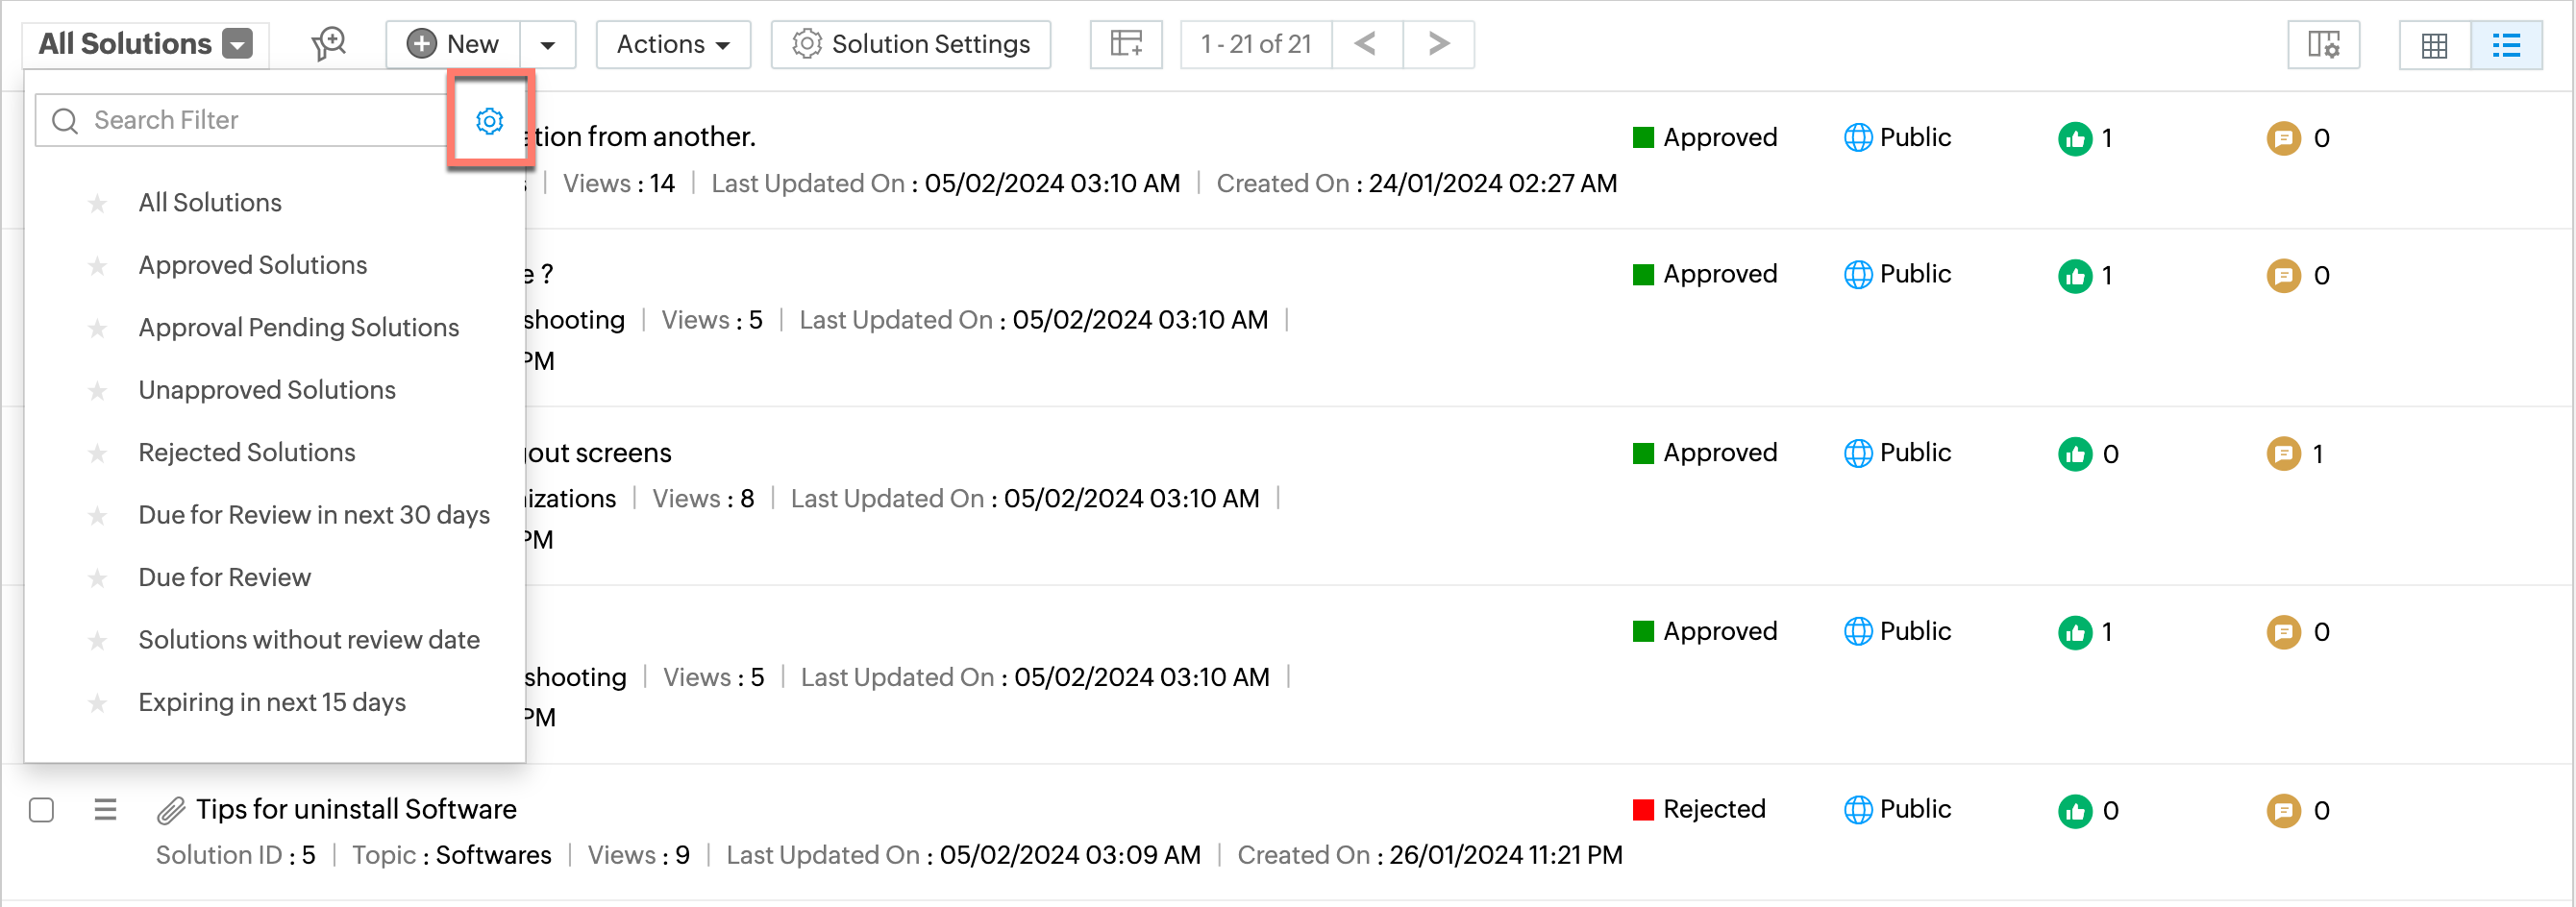This screenshot has width=2576, height=907.
Task: Open the Actions dropdown menu
Action: pyautogui.click(x=672, y=44)
